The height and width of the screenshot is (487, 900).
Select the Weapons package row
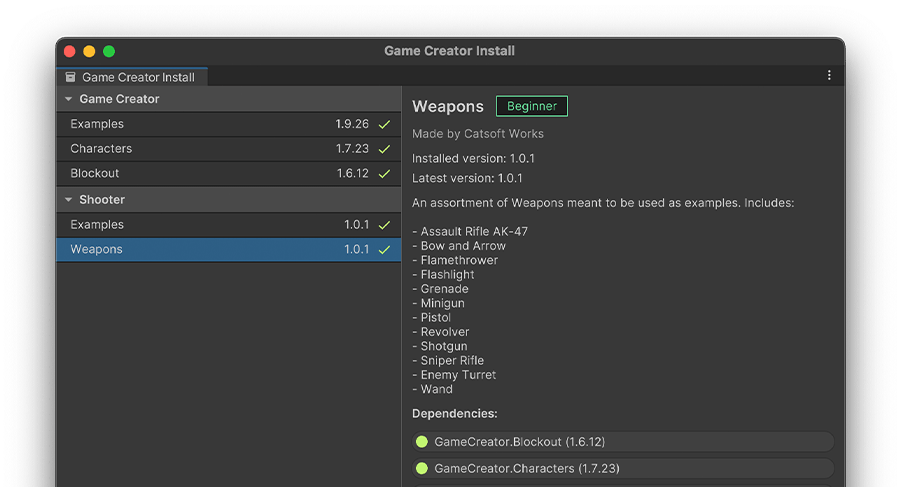[x=228, y=249]
